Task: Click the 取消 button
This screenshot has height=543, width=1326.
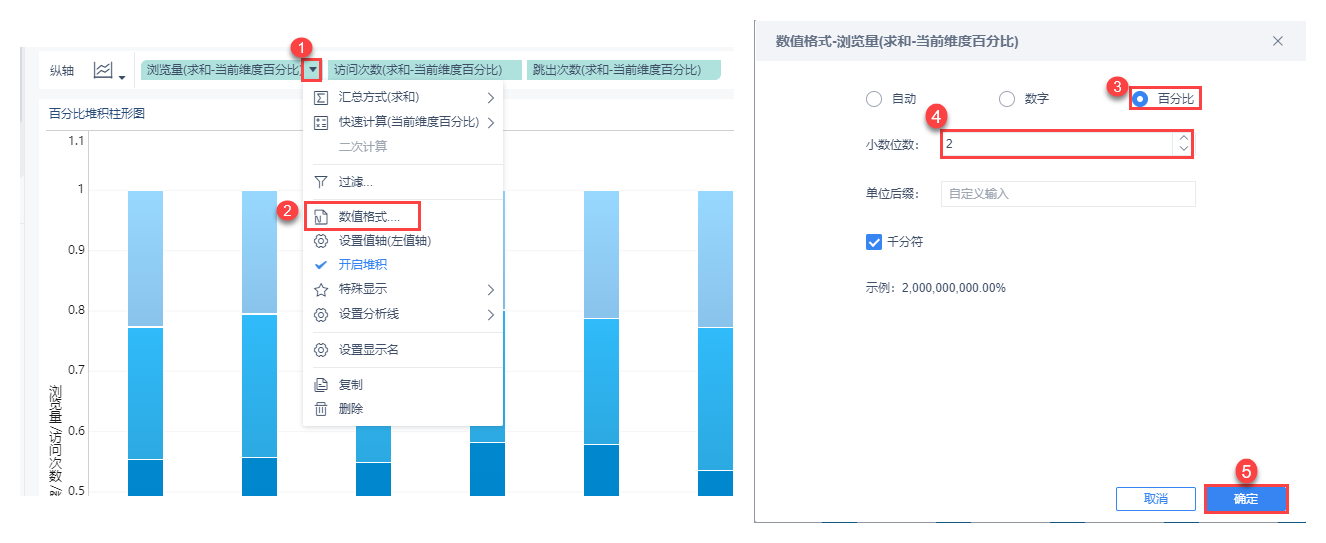Action: 1155,499
